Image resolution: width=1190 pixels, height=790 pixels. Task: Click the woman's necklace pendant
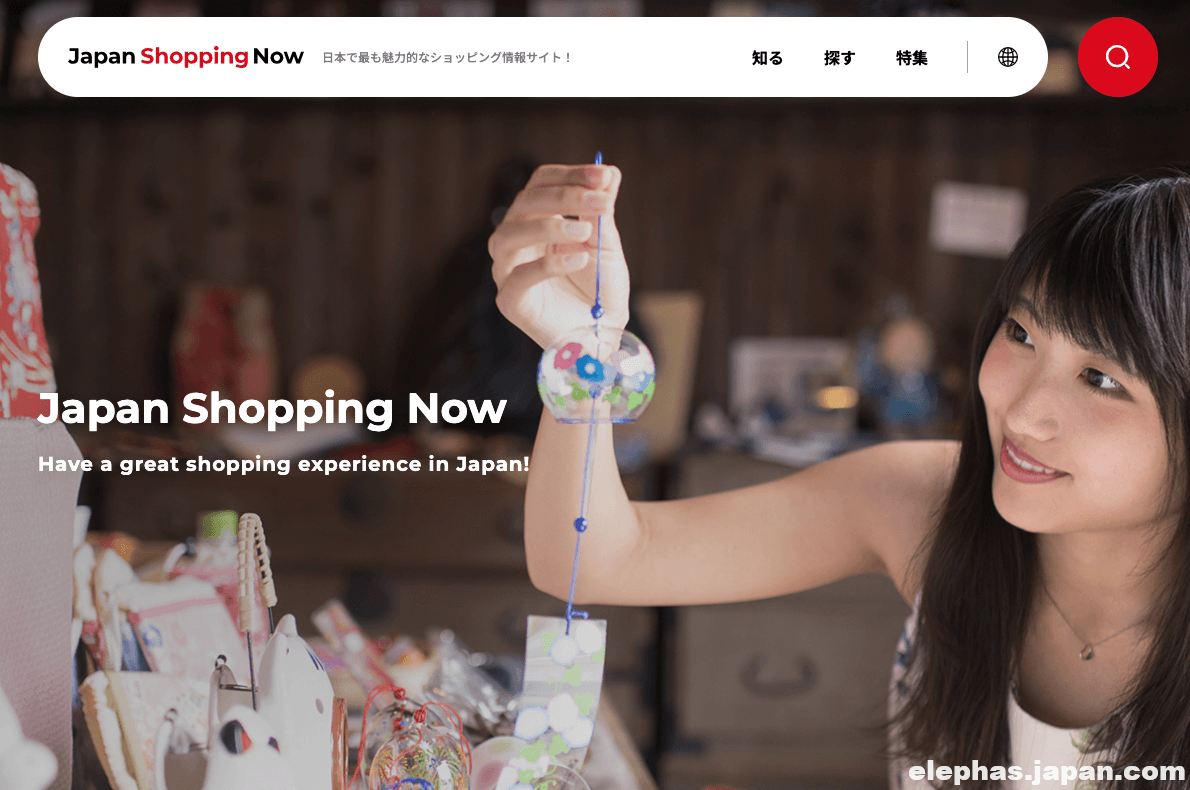[x=1088, y=651]
